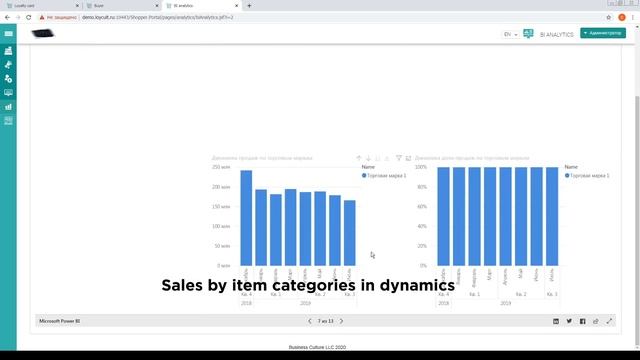Open the cash register section in the sidebar

point(8,51)
